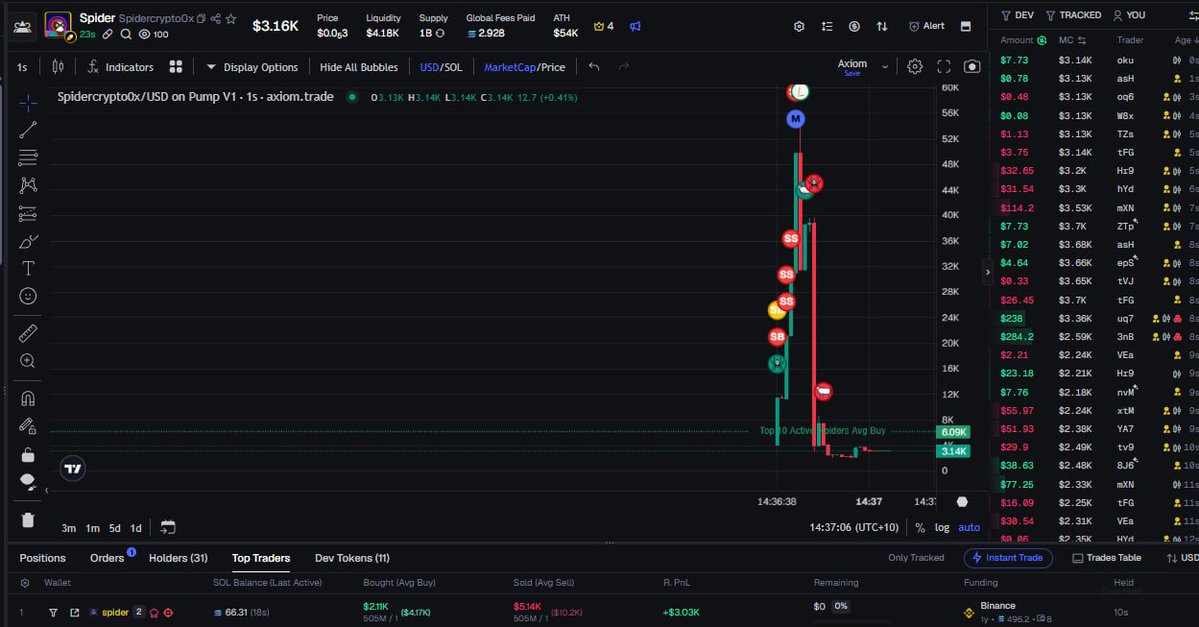This screenshot has height=627, width=1199.
Task: Select the 5d time range
Action: pyautogui.click(x=115, y=528)
